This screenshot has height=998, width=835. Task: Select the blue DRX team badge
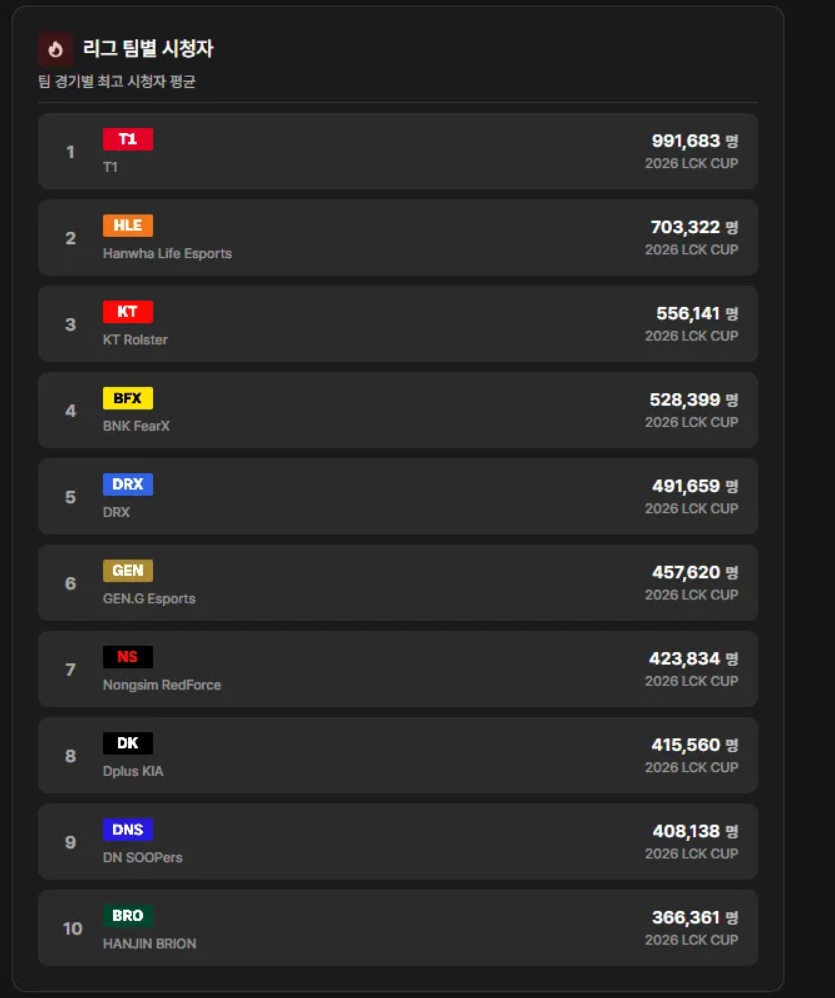click(128, 484)
